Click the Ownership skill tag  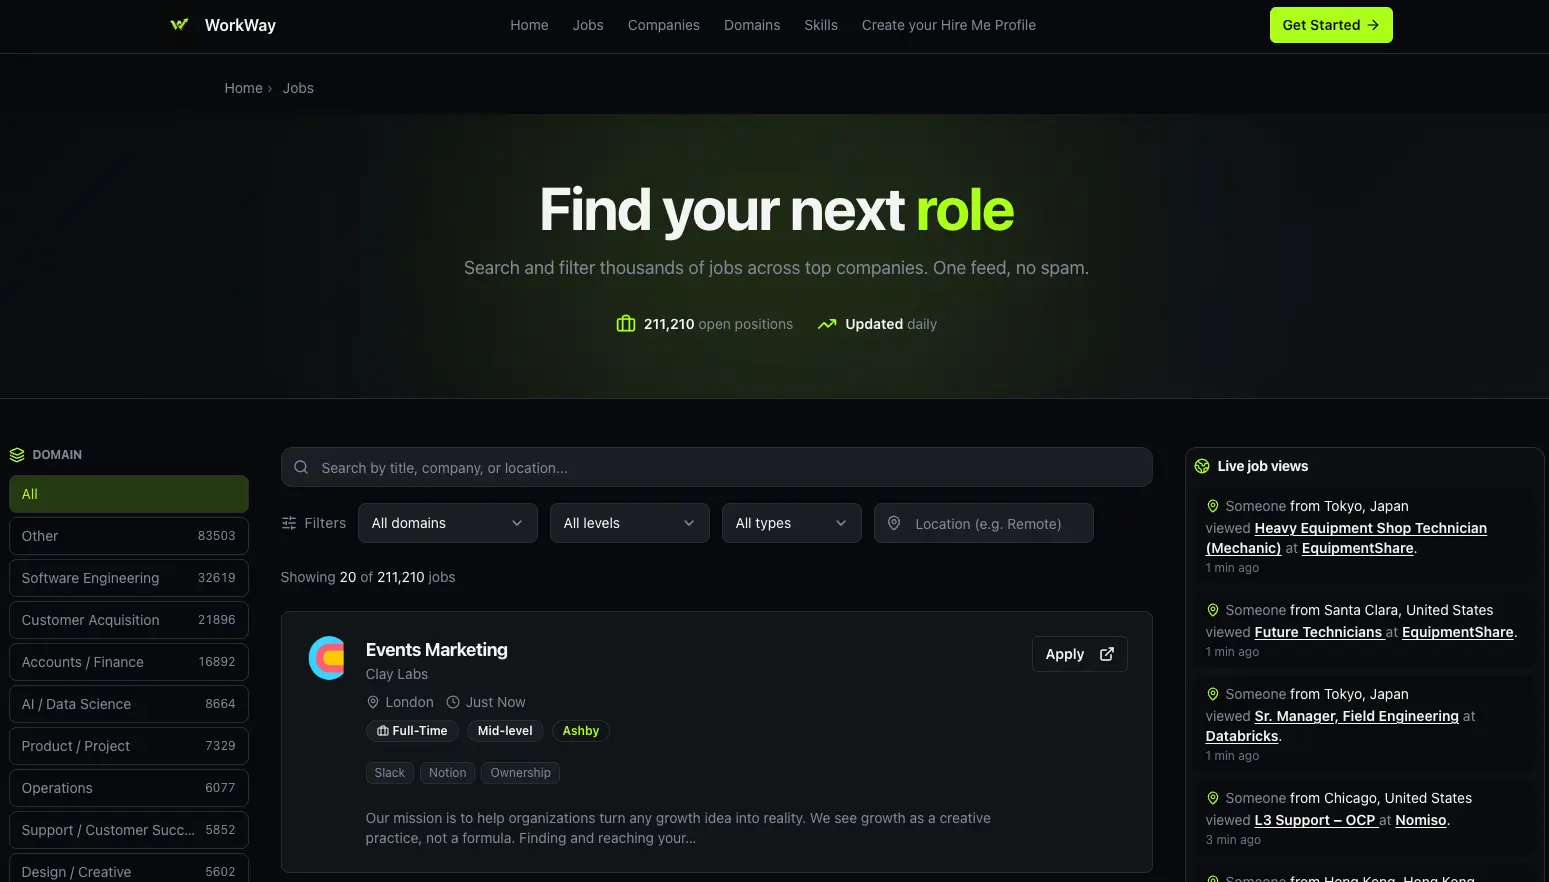521,773
